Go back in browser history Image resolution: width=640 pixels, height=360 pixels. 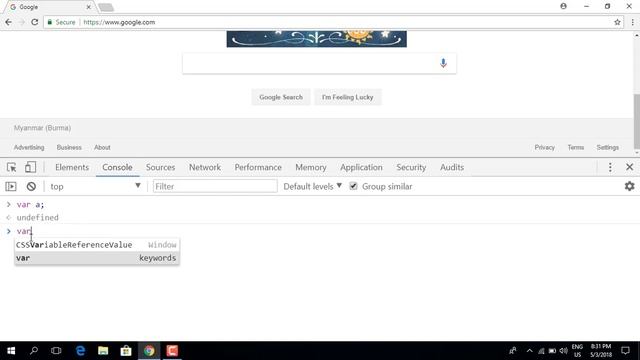9,22
